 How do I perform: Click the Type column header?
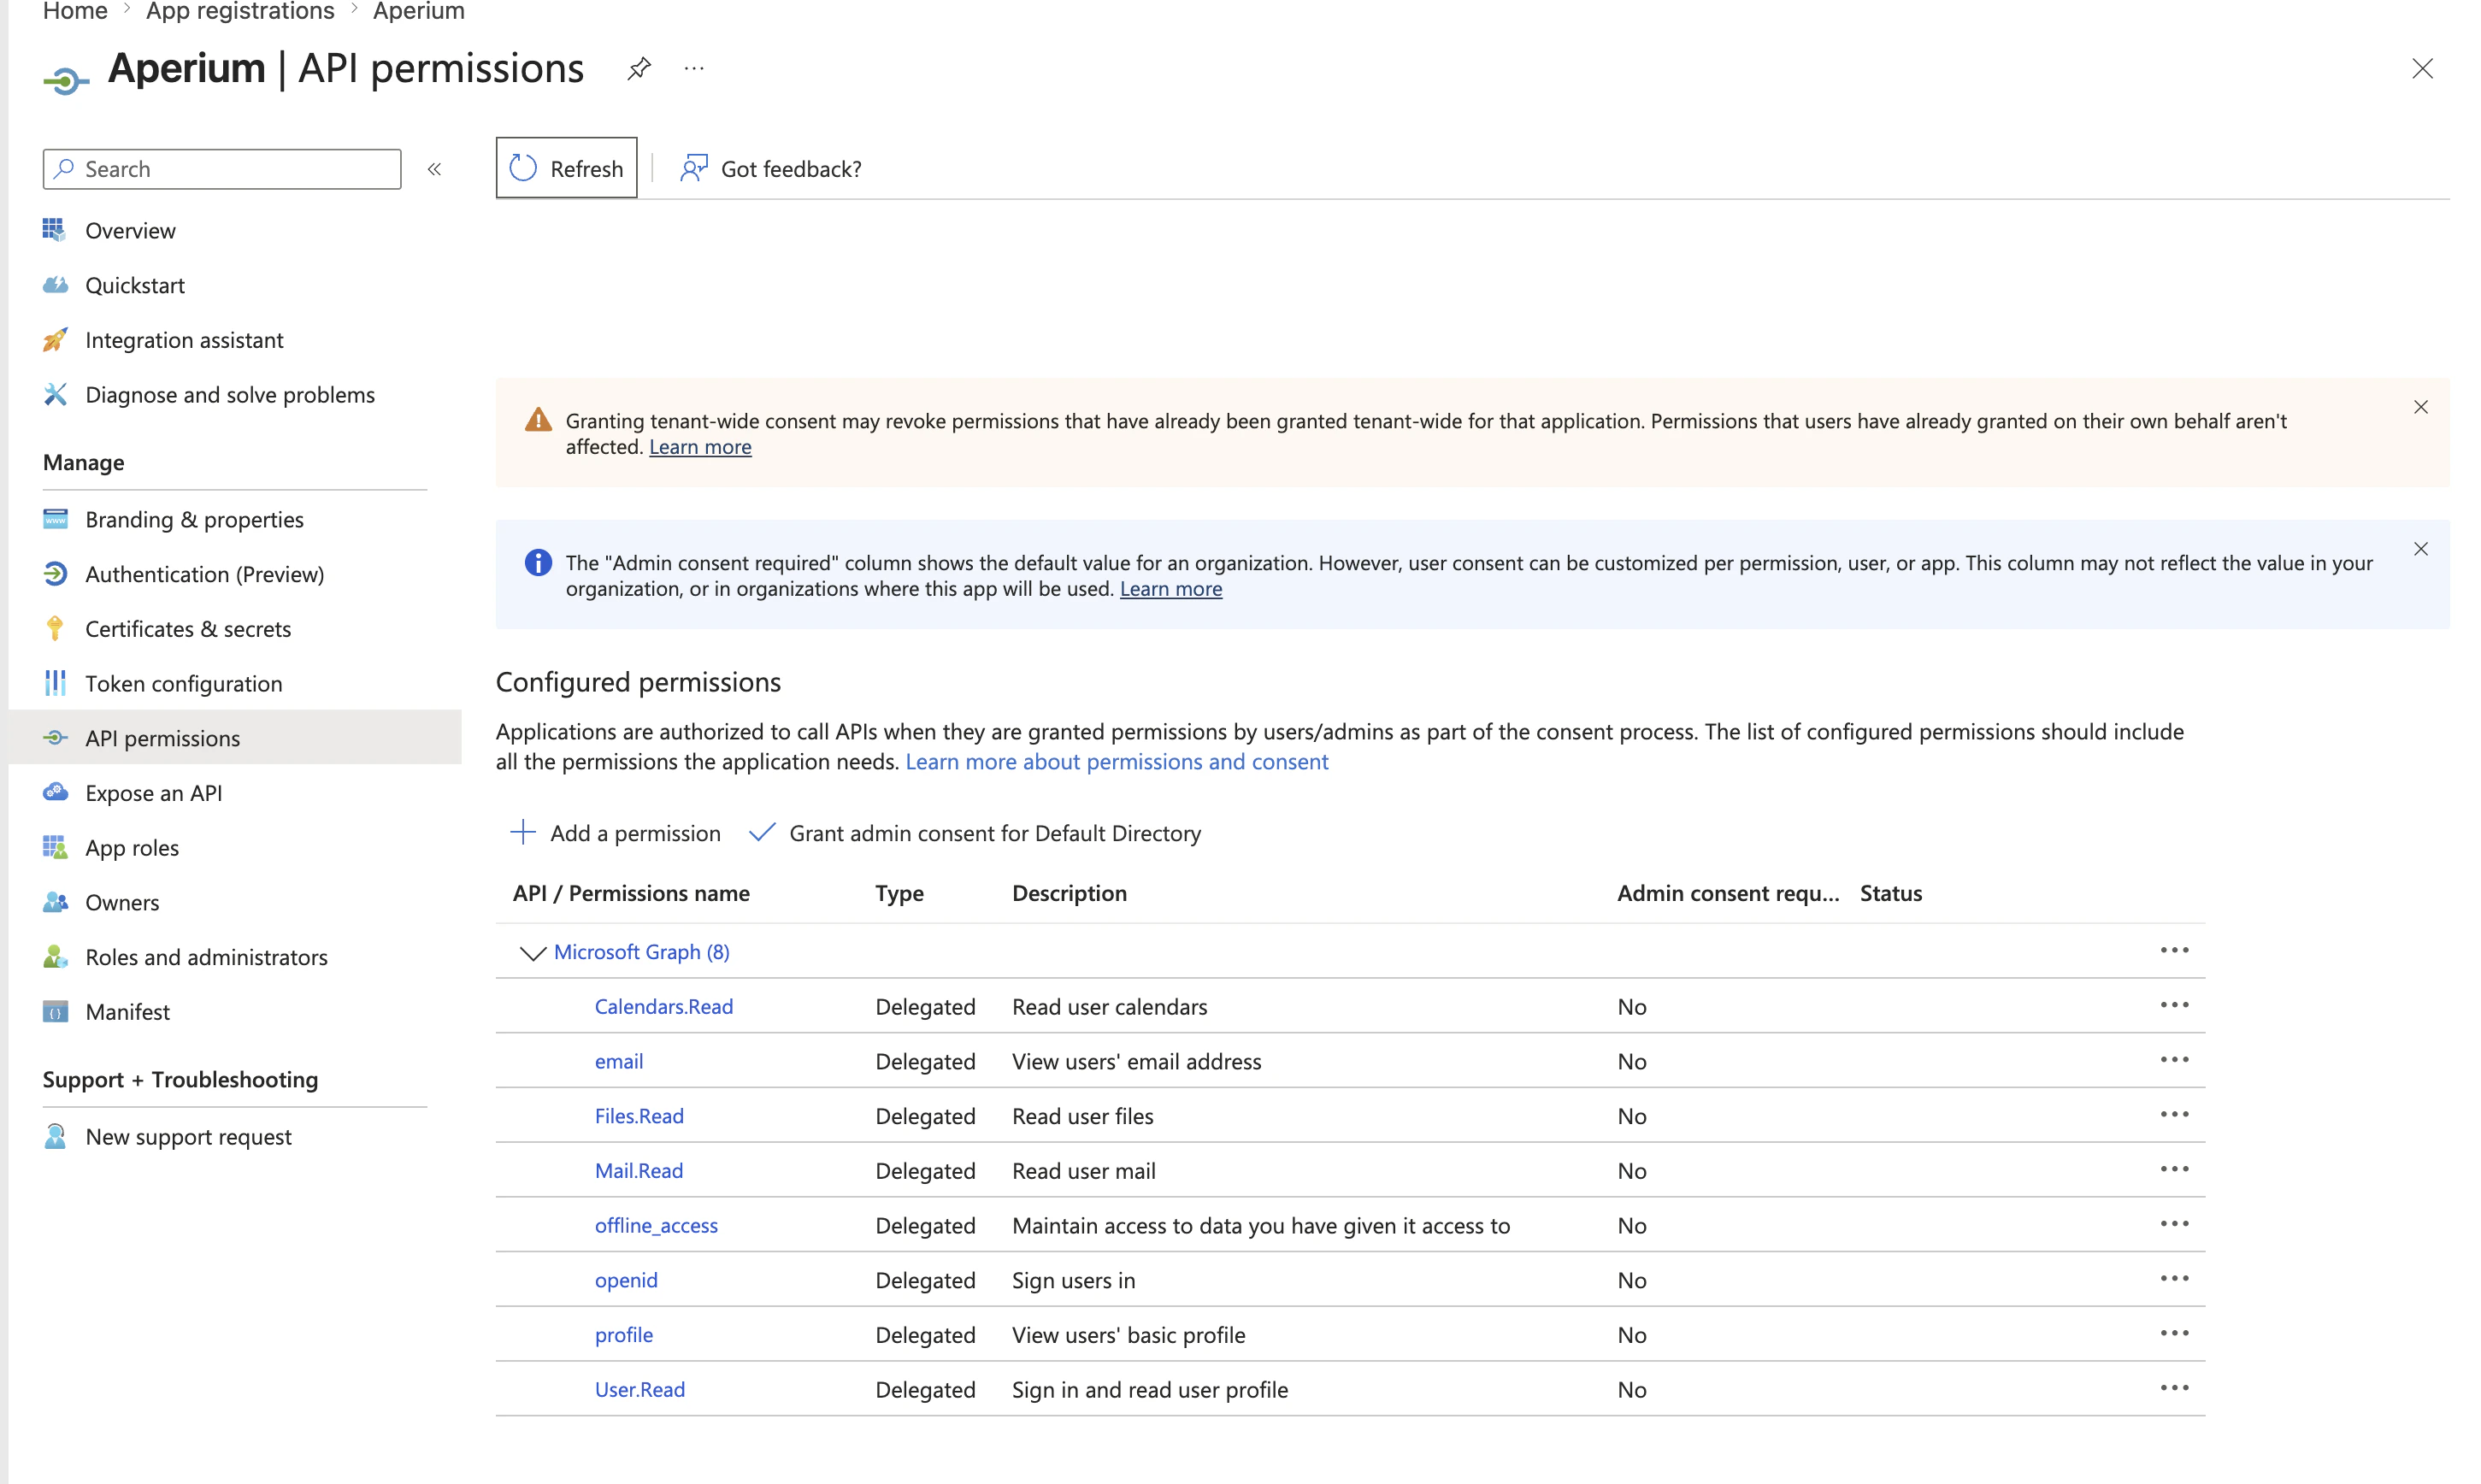899,893
